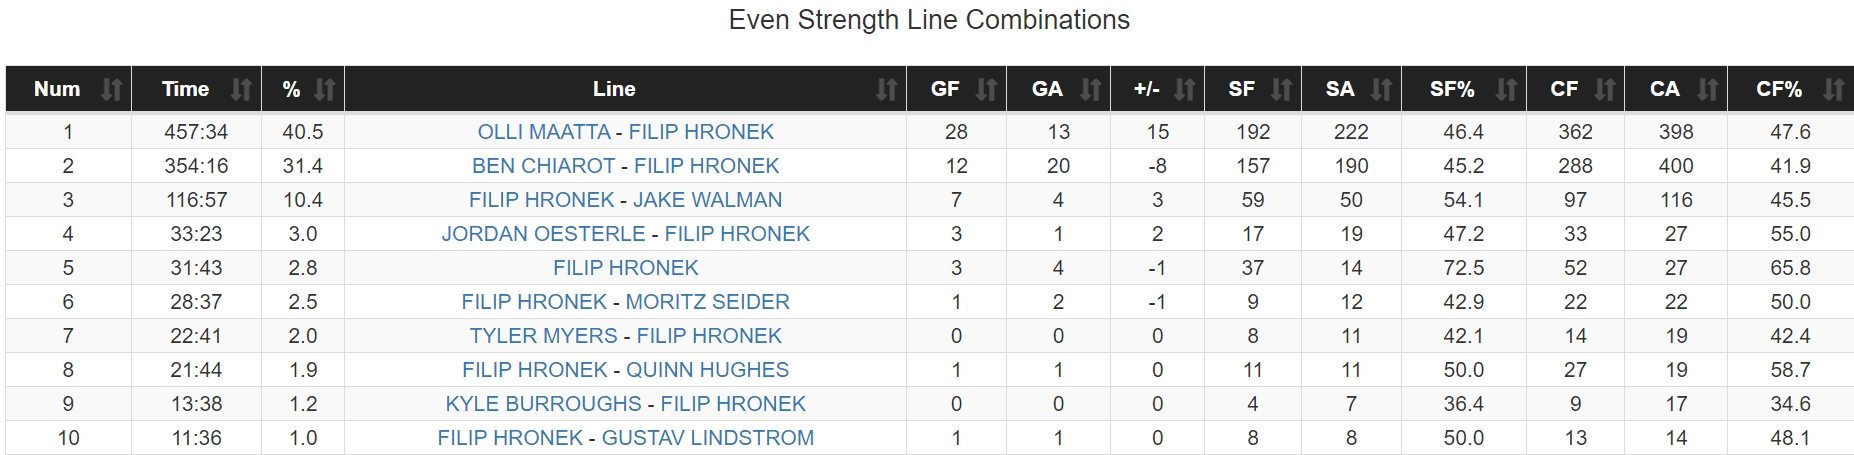Sort by Time using its sort icon
This screenshot has height=455, width=1854.
pos(241,90)
